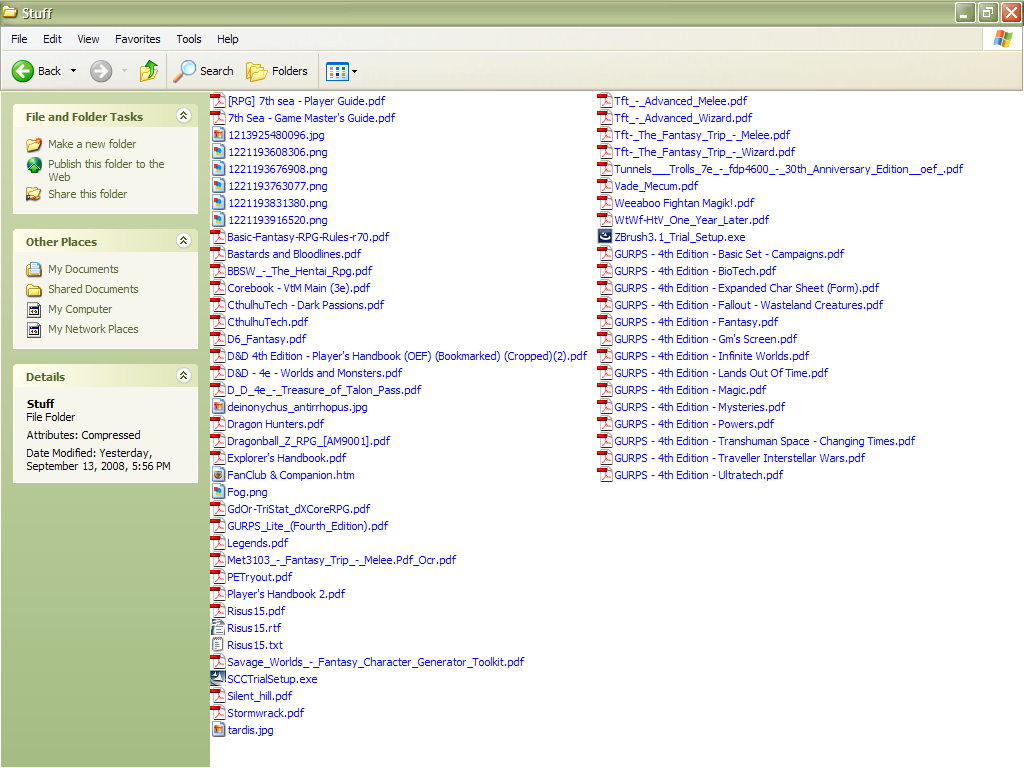Select the Risus15.txt text file icon

[x=218, y=645]
